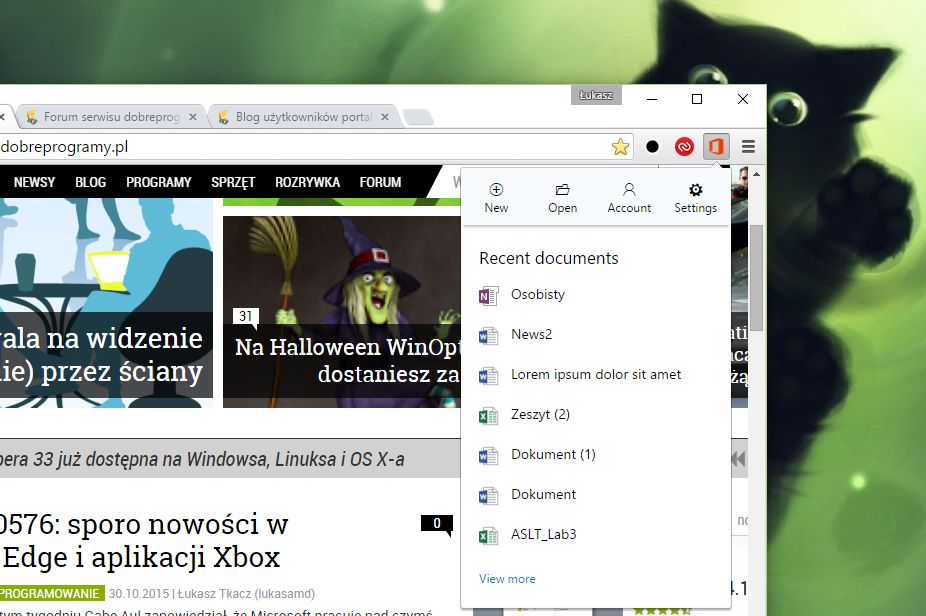This screenshot has height=616, width=926.
Task: Click the black circle extension icon
Action: (x=653, y=146)
